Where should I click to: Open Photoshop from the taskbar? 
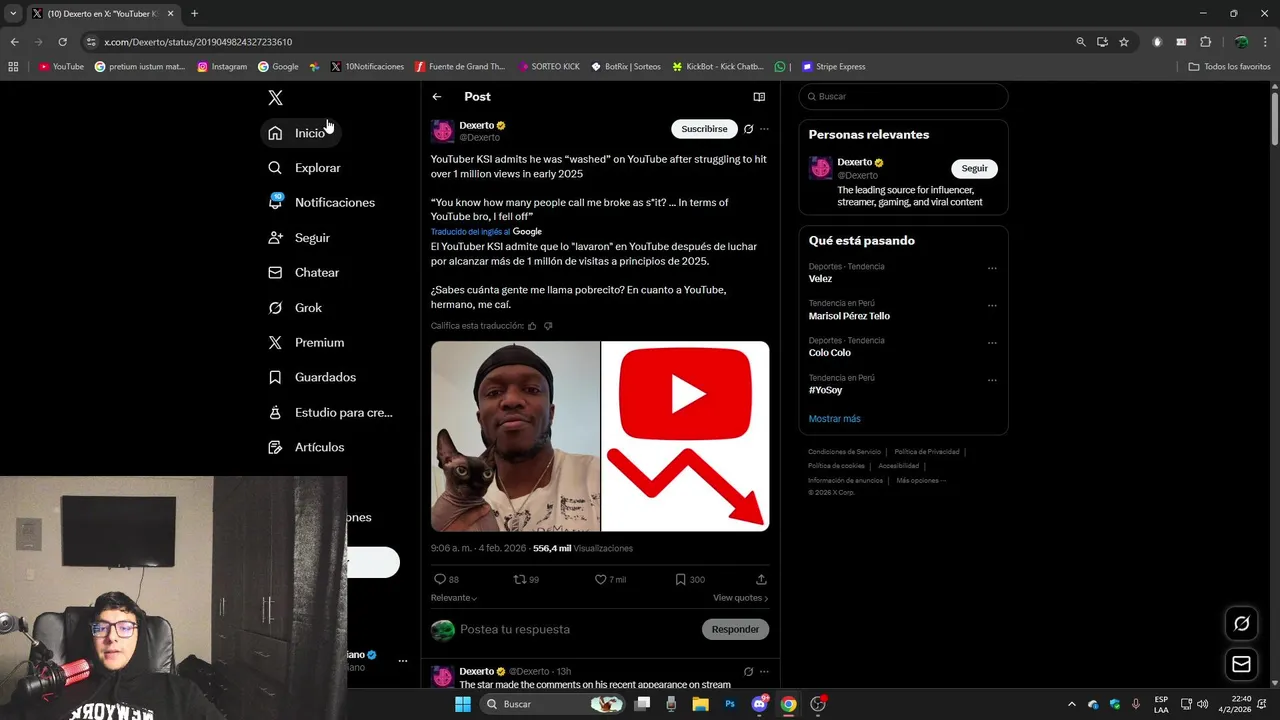730,704
